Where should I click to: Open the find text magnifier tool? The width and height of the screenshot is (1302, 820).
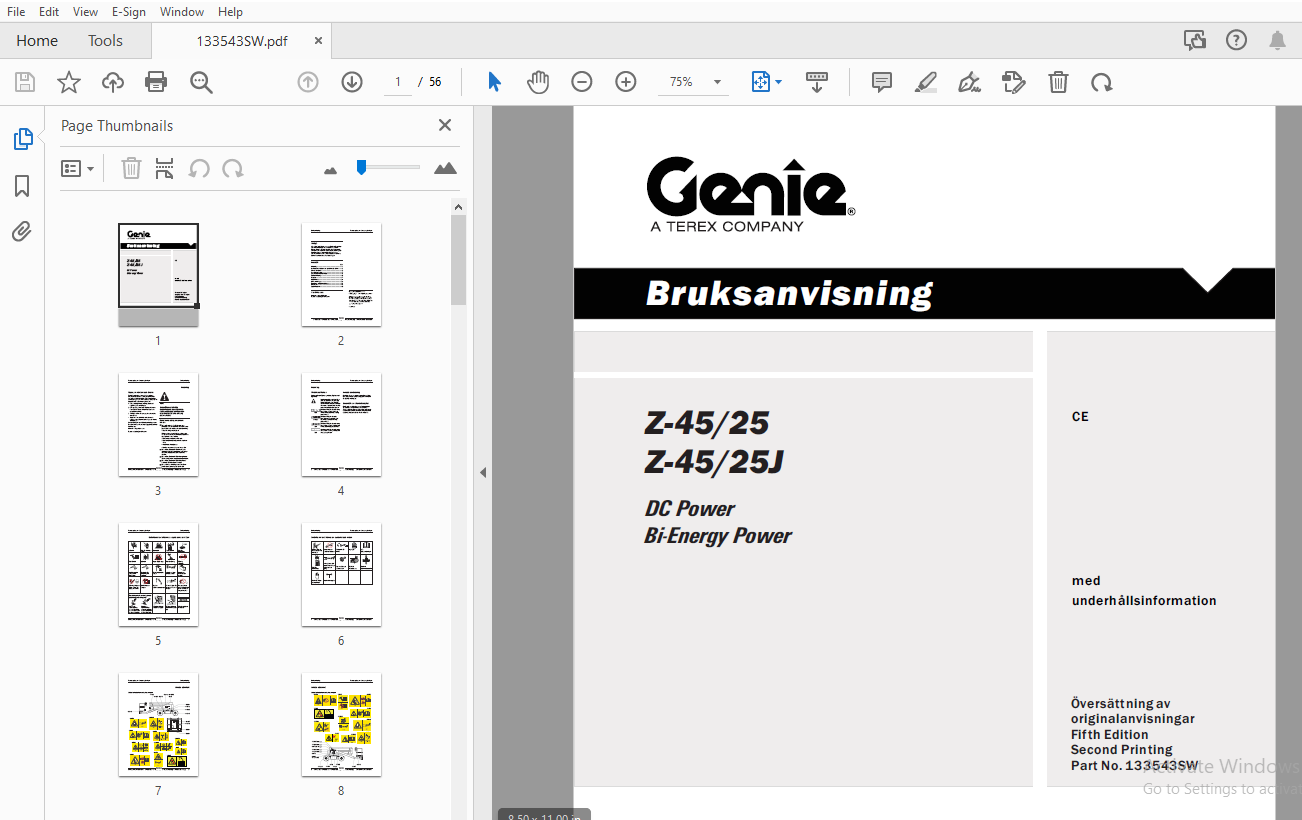(x=201, y=82)
